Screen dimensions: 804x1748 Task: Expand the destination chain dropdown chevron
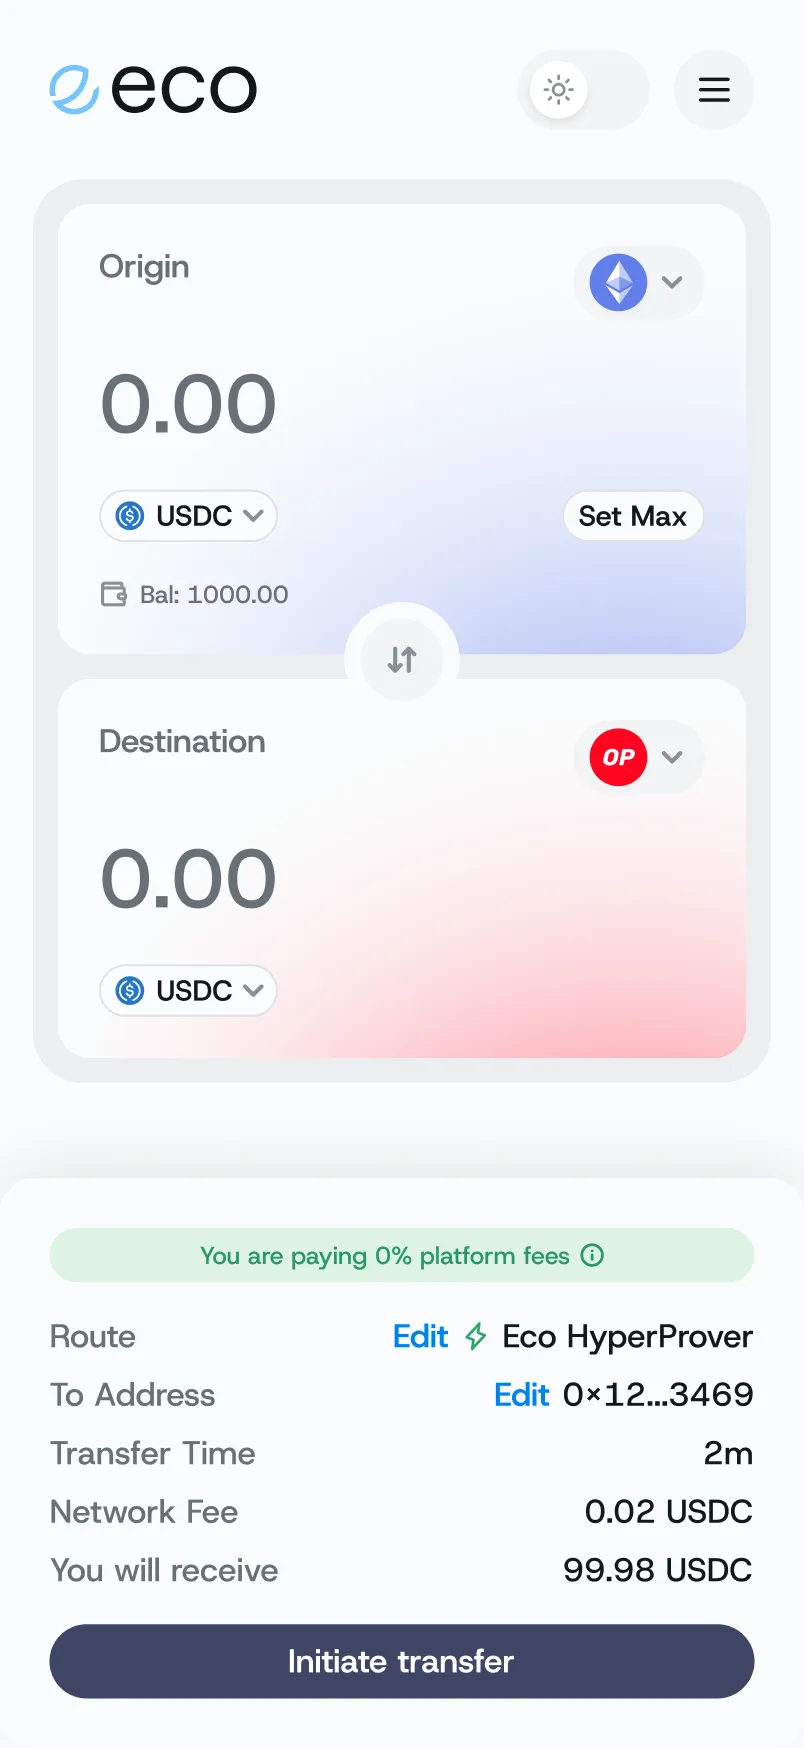pyautogui.click(x=672, y=757)
